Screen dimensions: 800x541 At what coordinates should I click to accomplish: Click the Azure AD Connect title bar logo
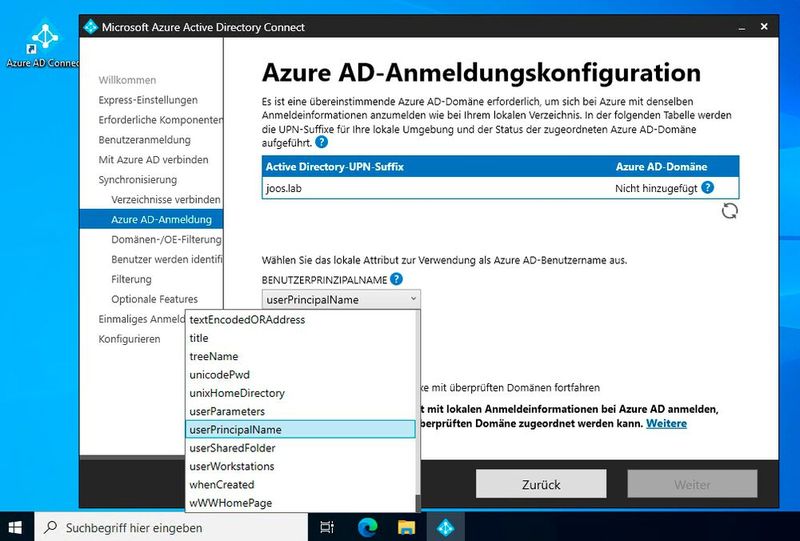tap(91, 27)
